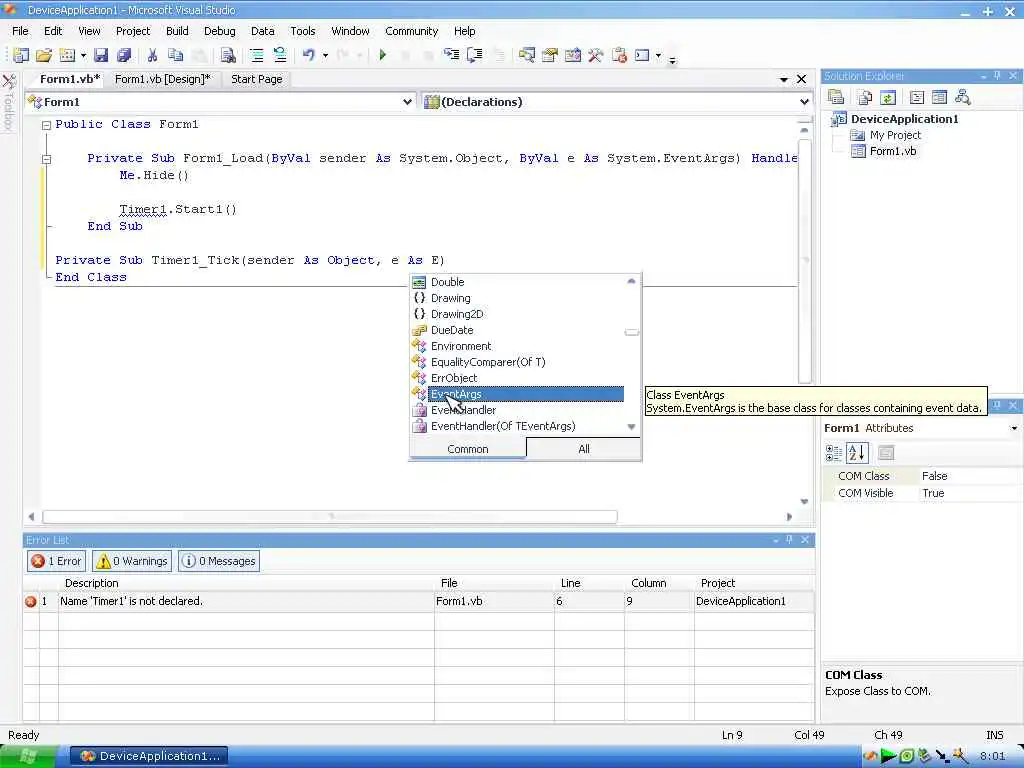
Task: Expand the Undo history dropdown arrow
Action: click(x=325, y=56)
